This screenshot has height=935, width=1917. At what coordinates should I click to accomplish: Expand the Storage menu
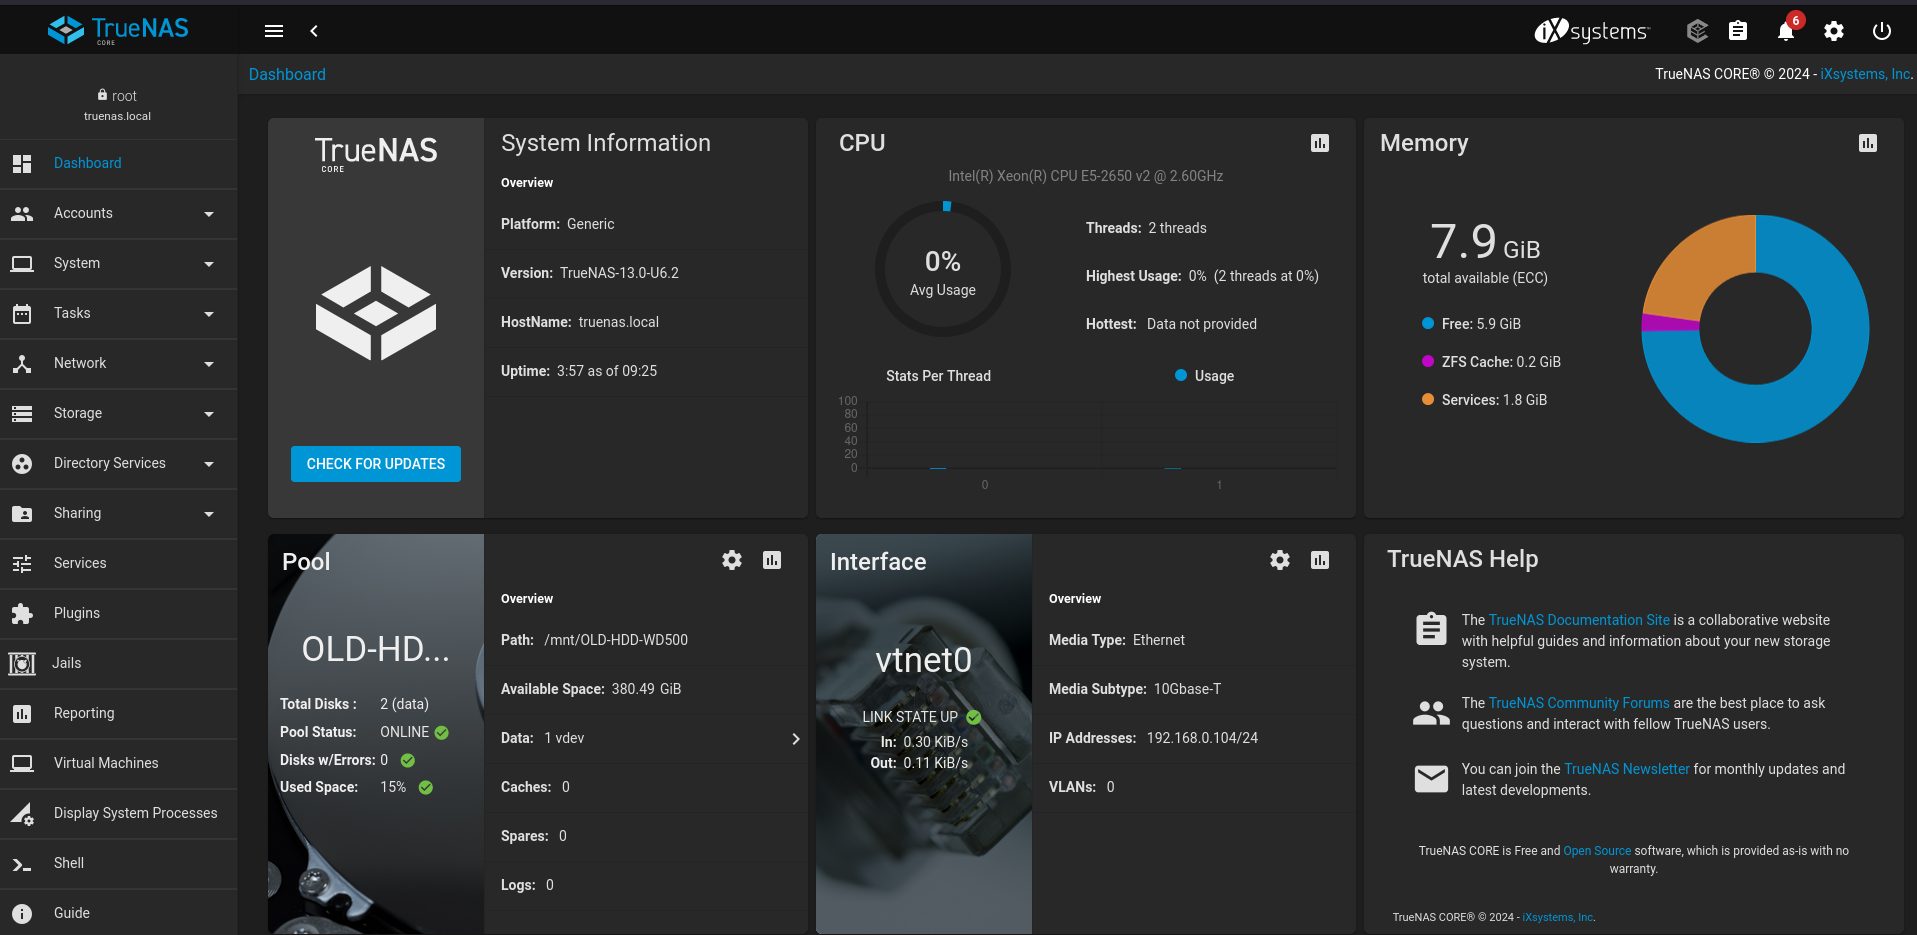(118, 413)
